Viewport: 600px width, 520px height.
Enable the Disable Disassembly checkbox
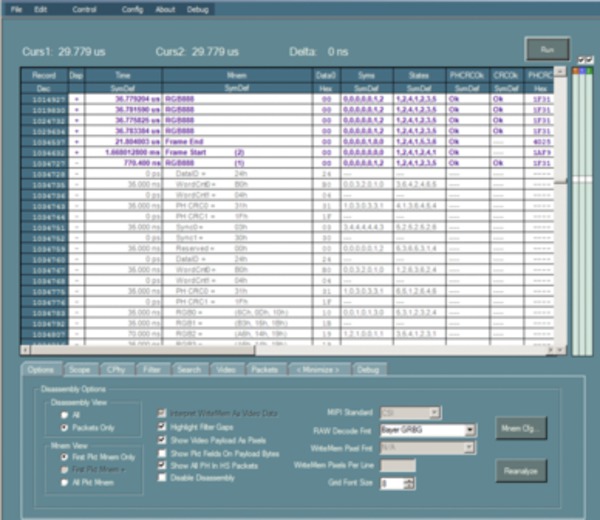pos(163,478)
